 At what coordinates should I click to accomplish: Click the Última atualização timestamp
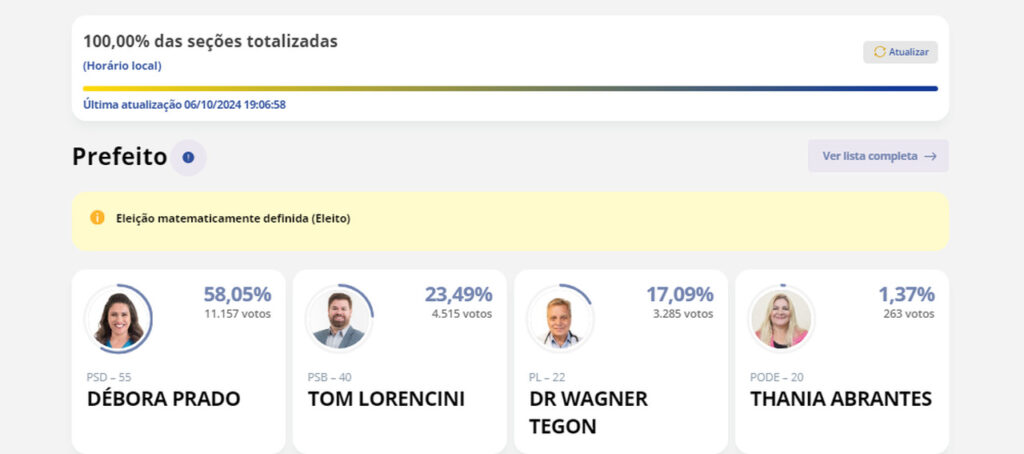pyautogui.click(x=184, y=105)
